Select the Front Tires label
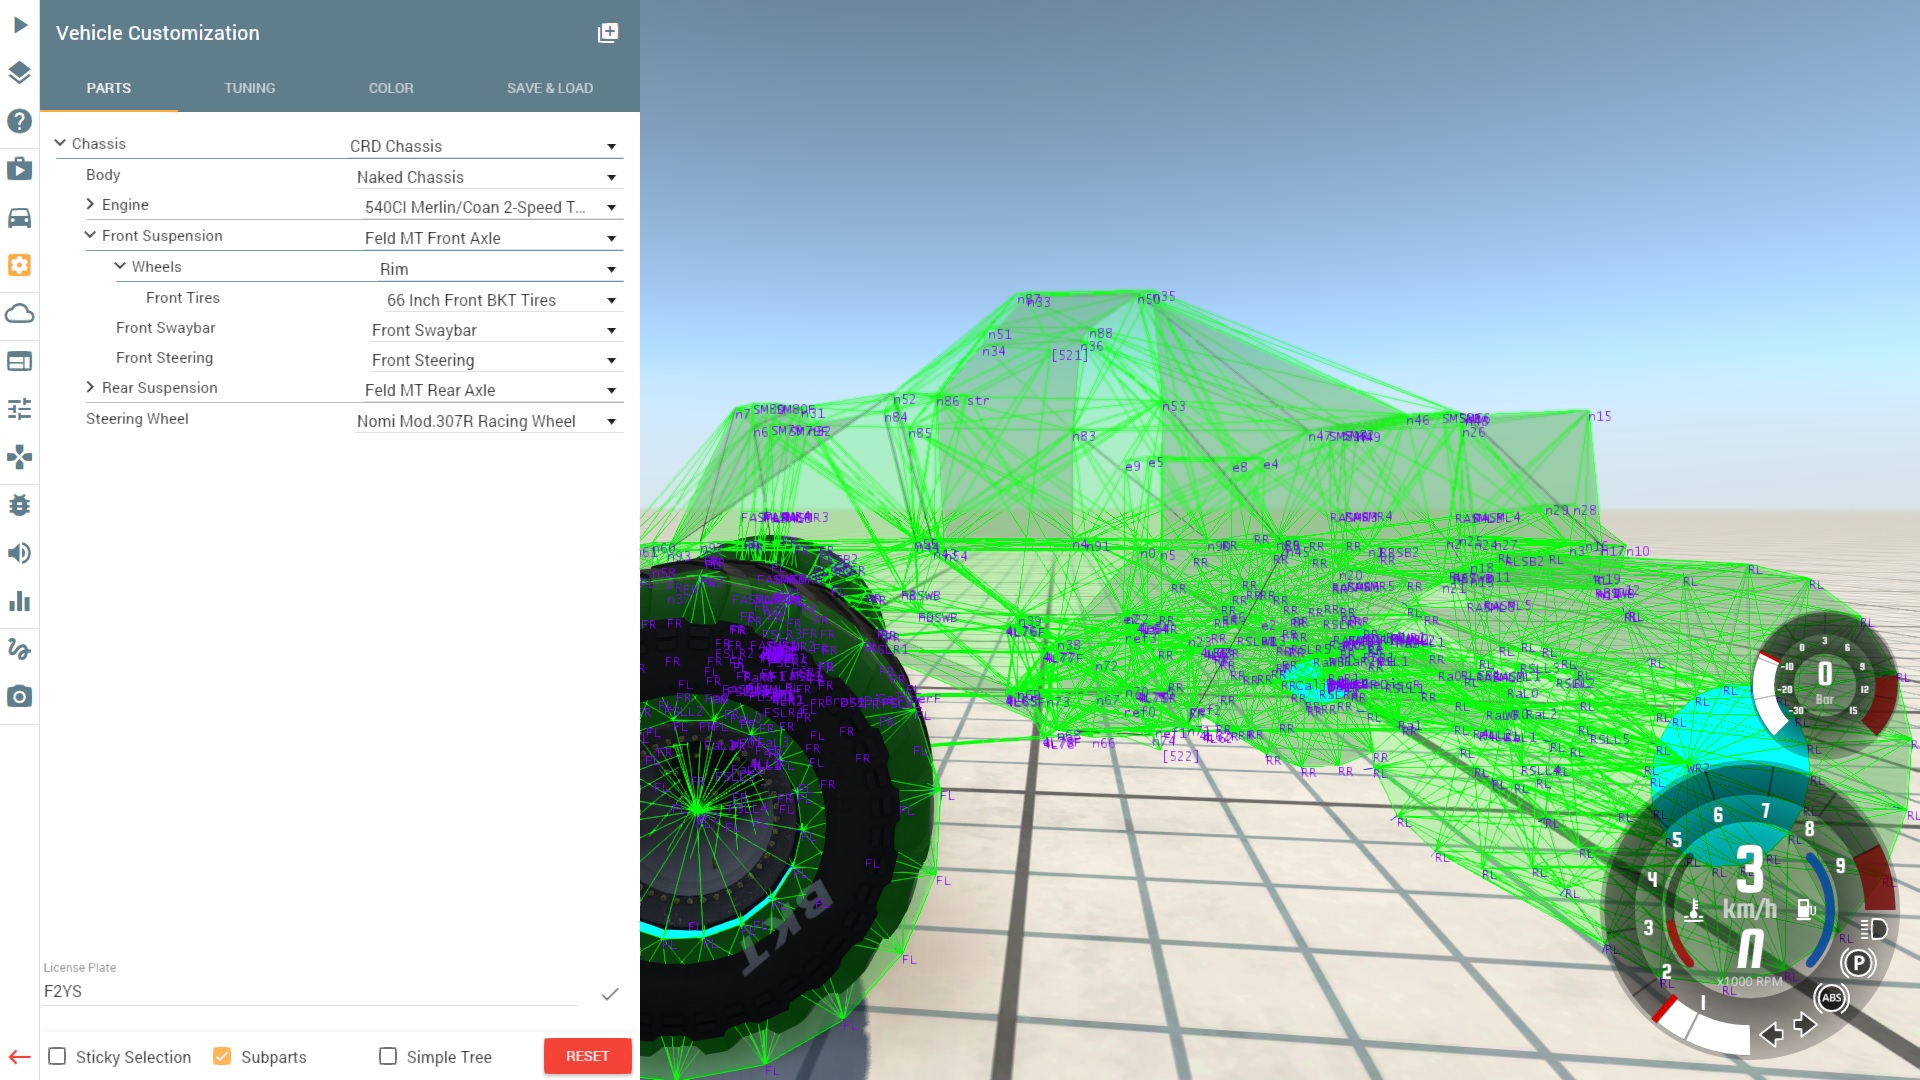Image resolution: width=1920 pixels, height=1080 pixels. pos(183,297)
